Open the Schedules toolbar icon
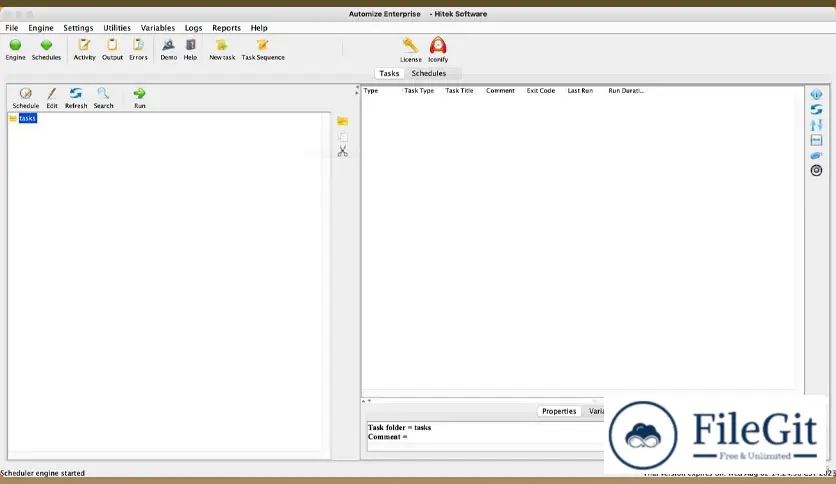This screenshot has width=836, height=484. tap(46, 46)
